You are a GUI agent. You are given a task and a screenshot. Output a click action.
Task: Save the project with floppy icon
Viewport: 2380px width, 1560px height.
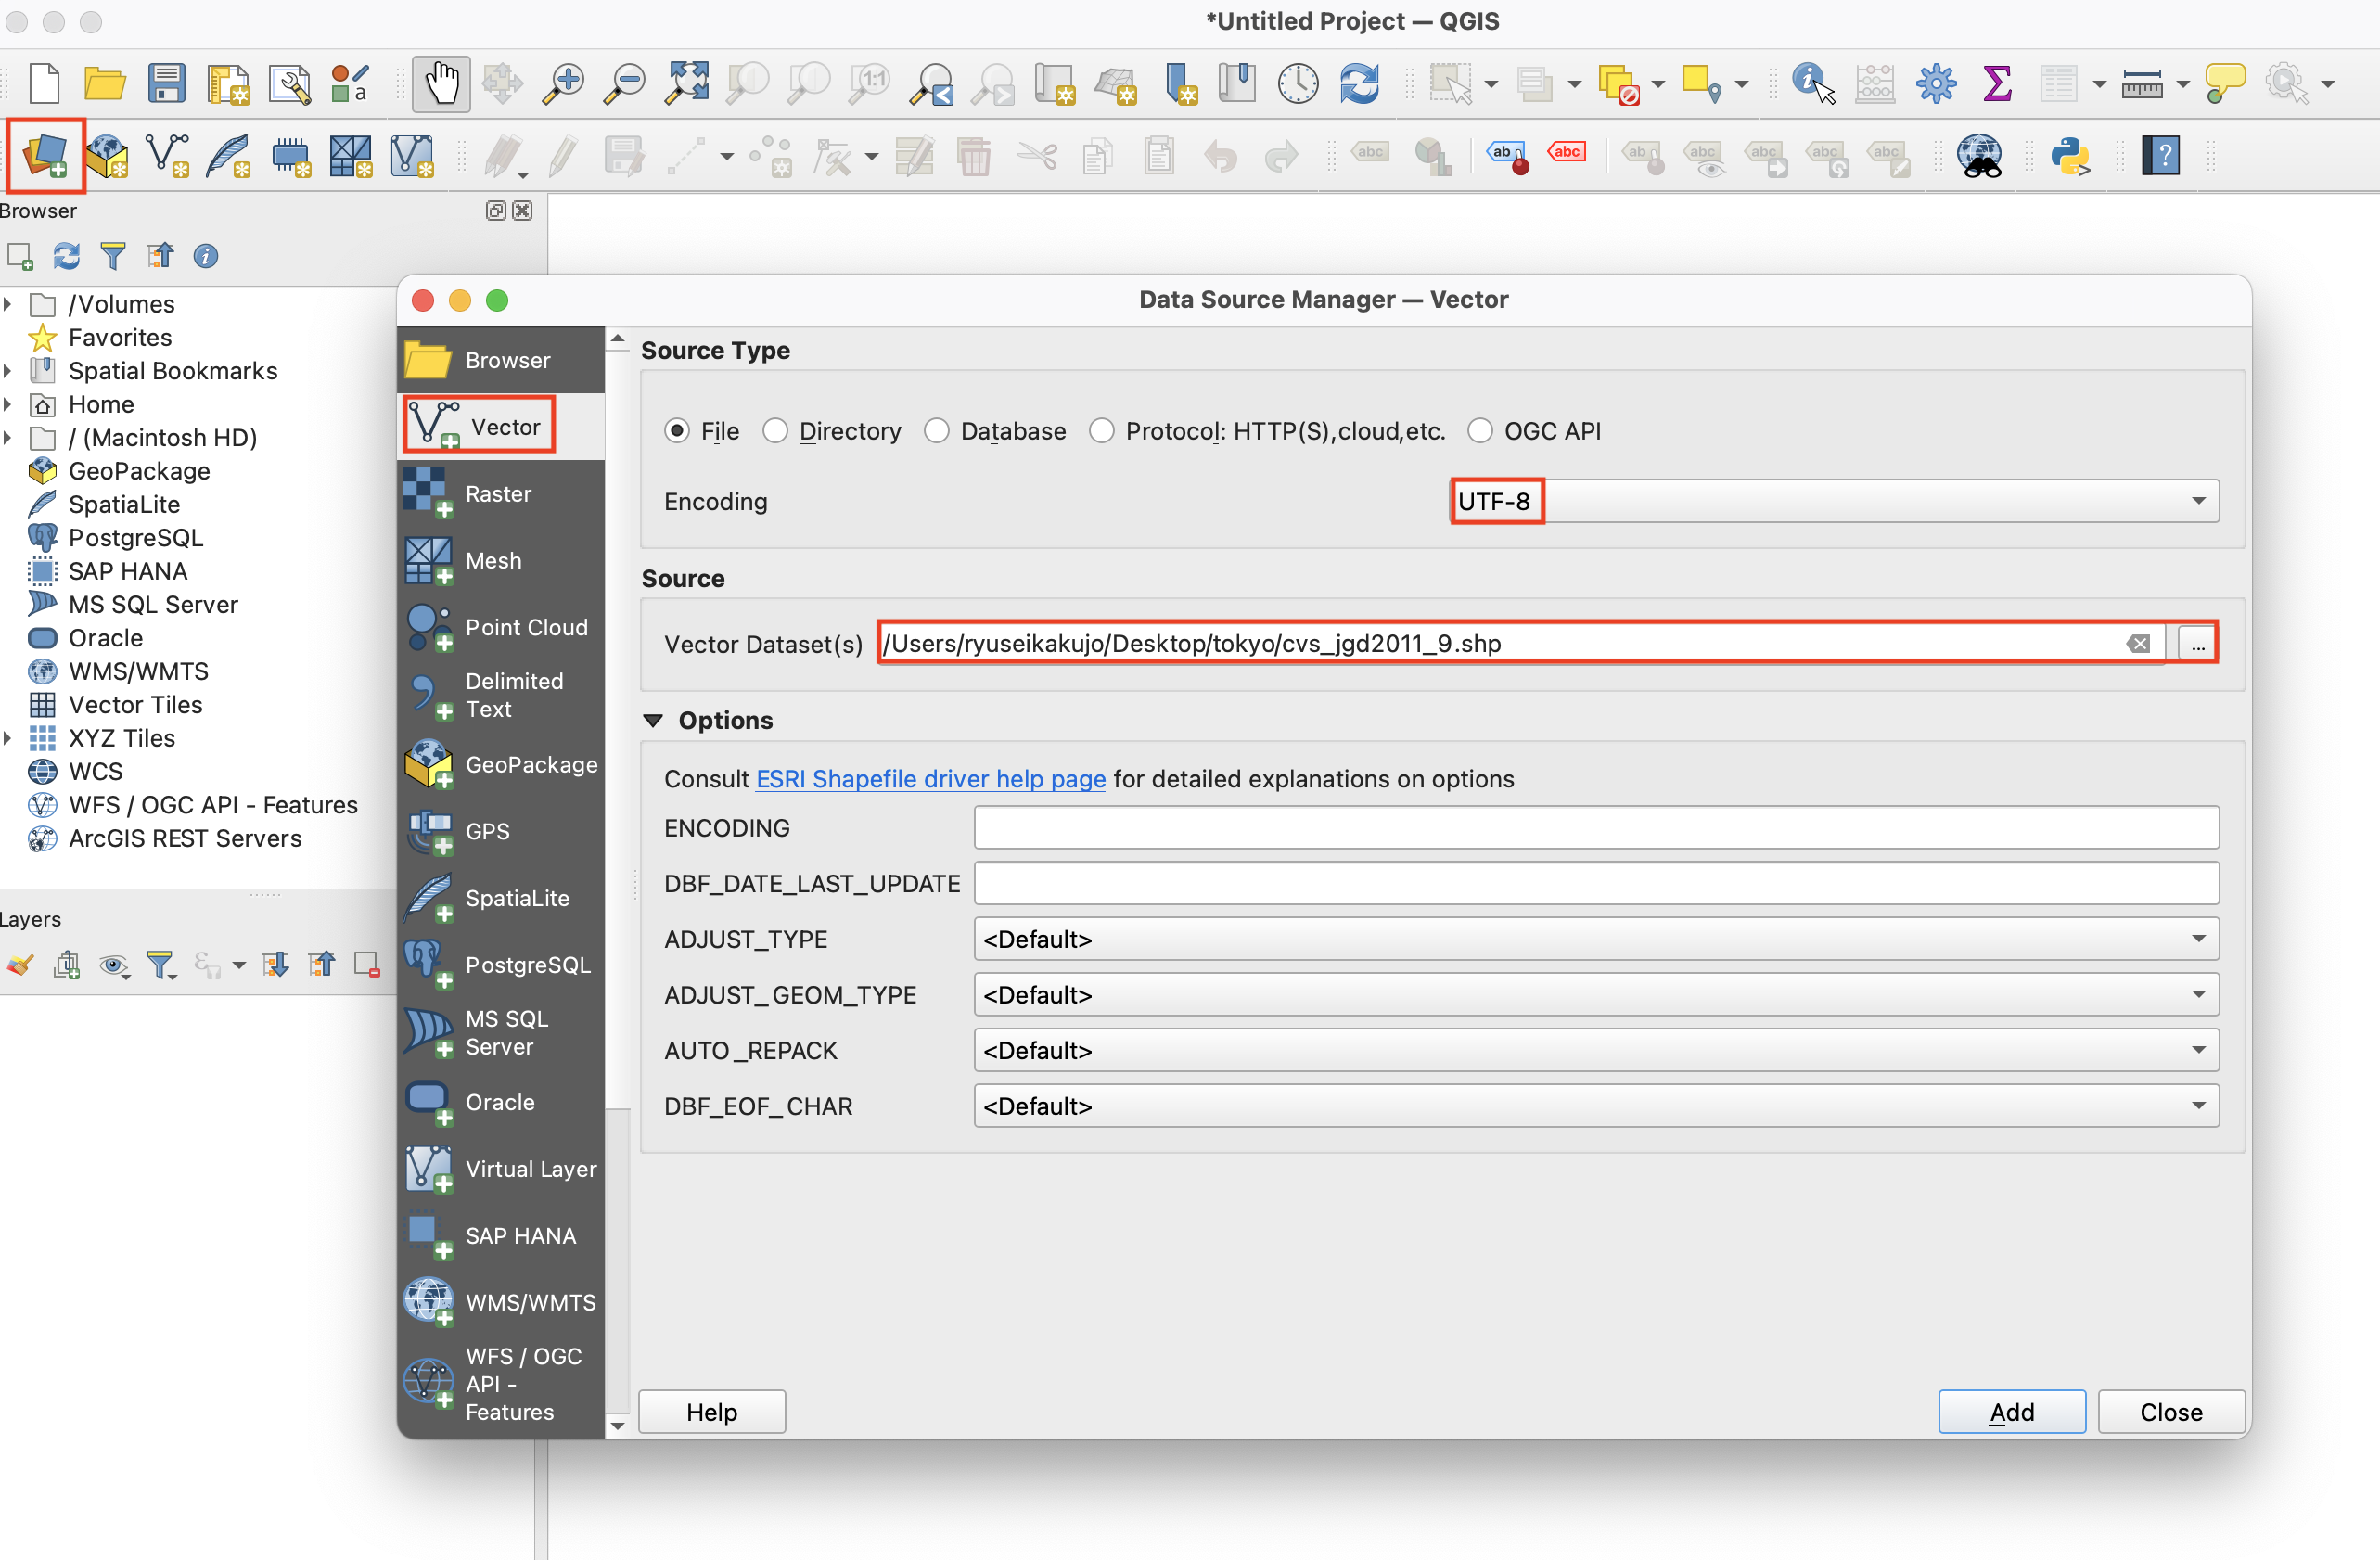[x=166, y=83]
